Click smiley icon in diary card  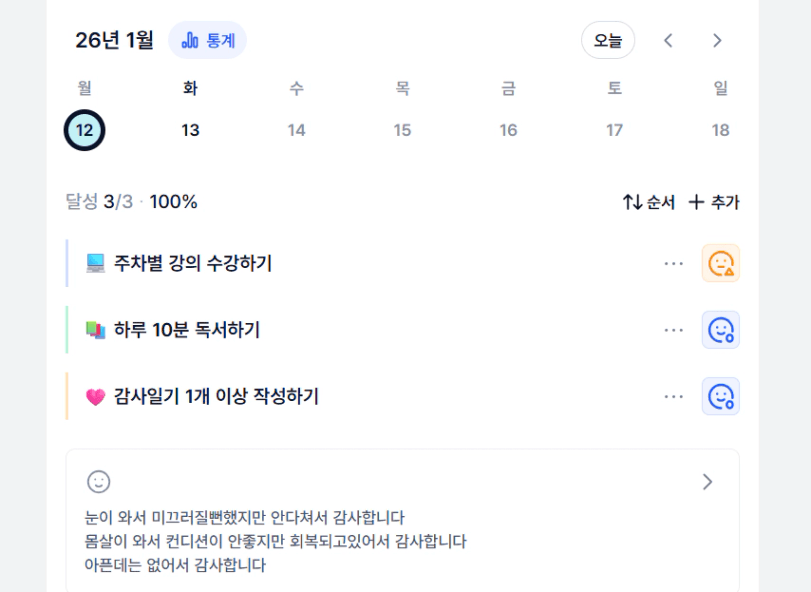(x=99, y=482)
